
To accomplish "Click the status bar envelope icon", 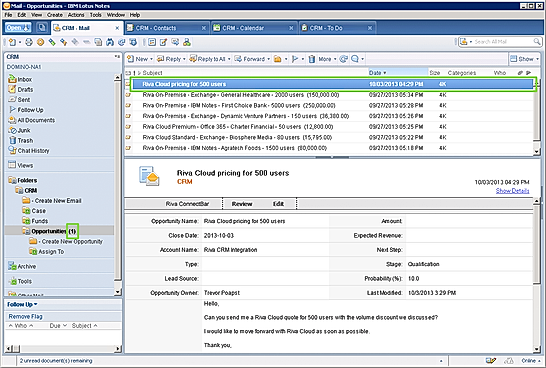I will click(509, 361).
